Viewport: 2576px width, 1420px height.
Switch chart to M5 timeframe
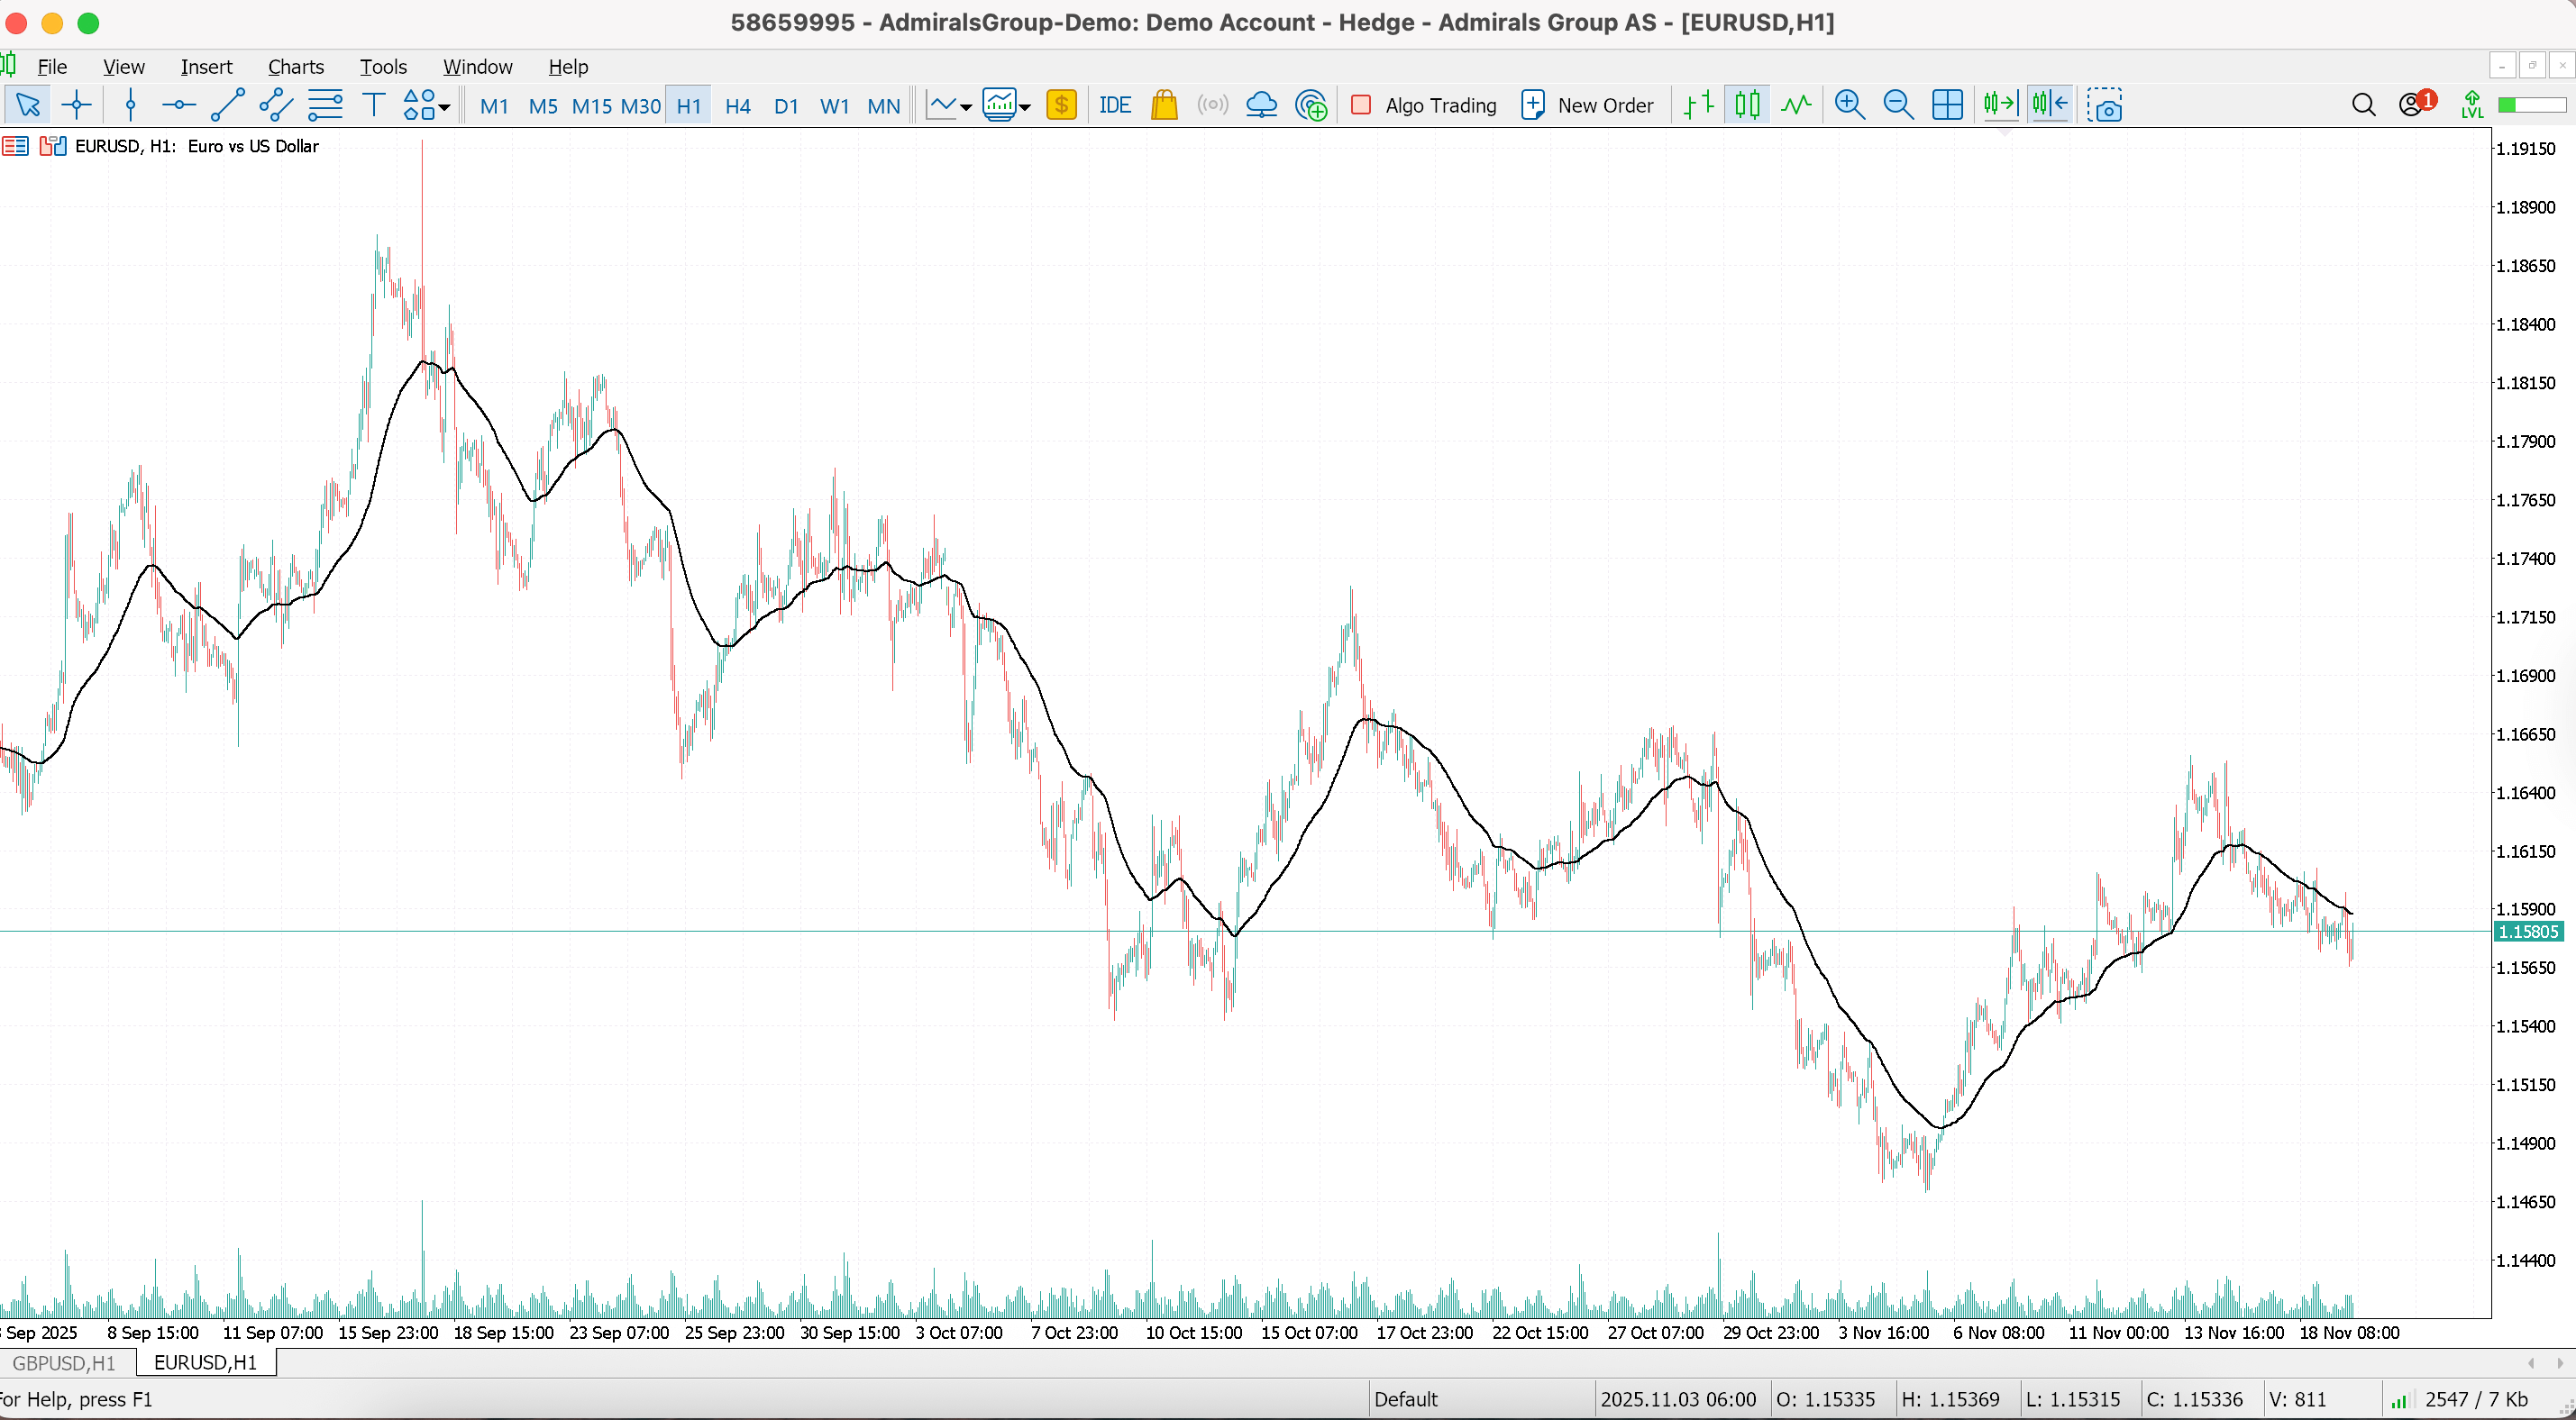click(543, 106)
